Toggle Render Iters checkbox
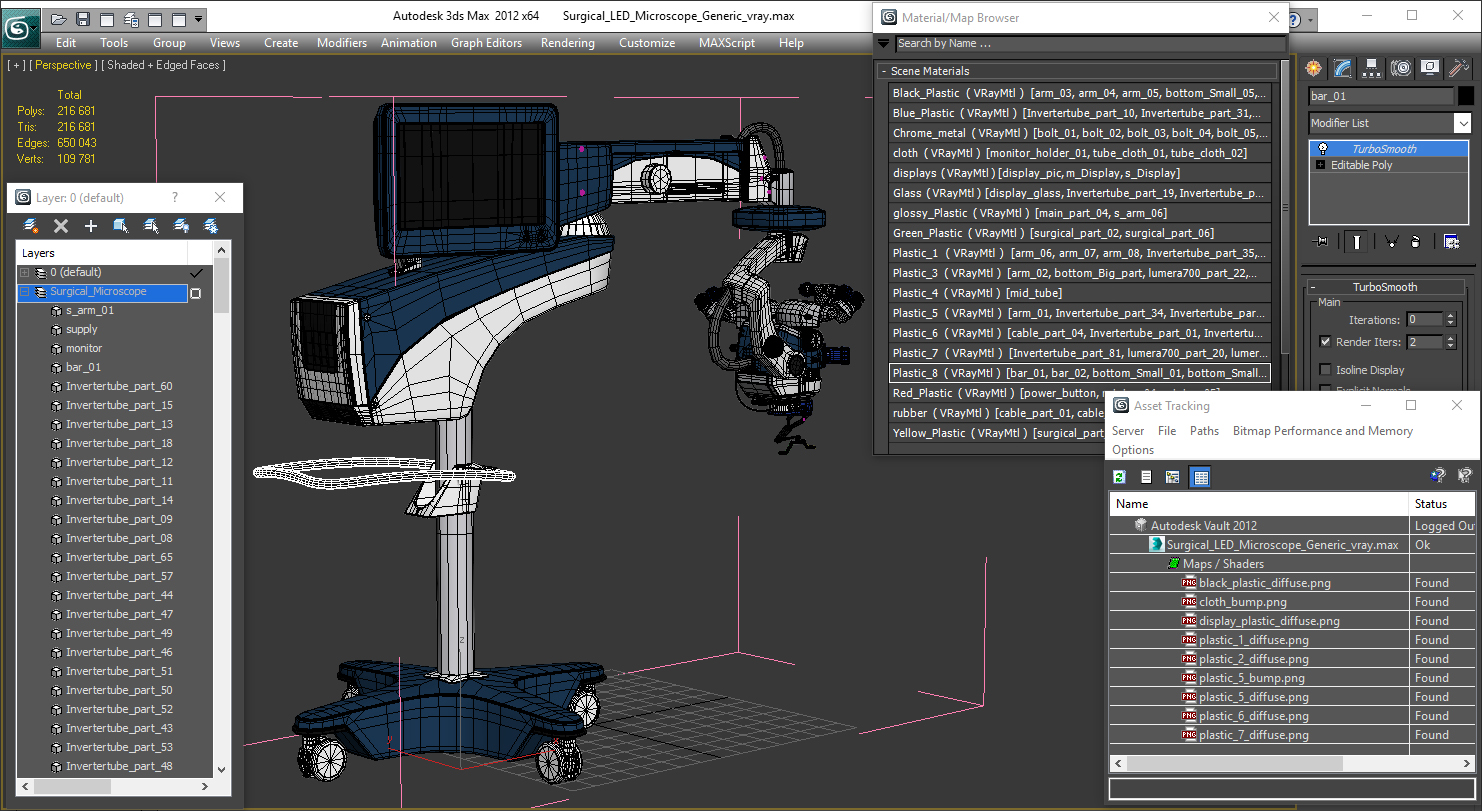The width and height of the screenshot is (1482, 811). 1325,342
